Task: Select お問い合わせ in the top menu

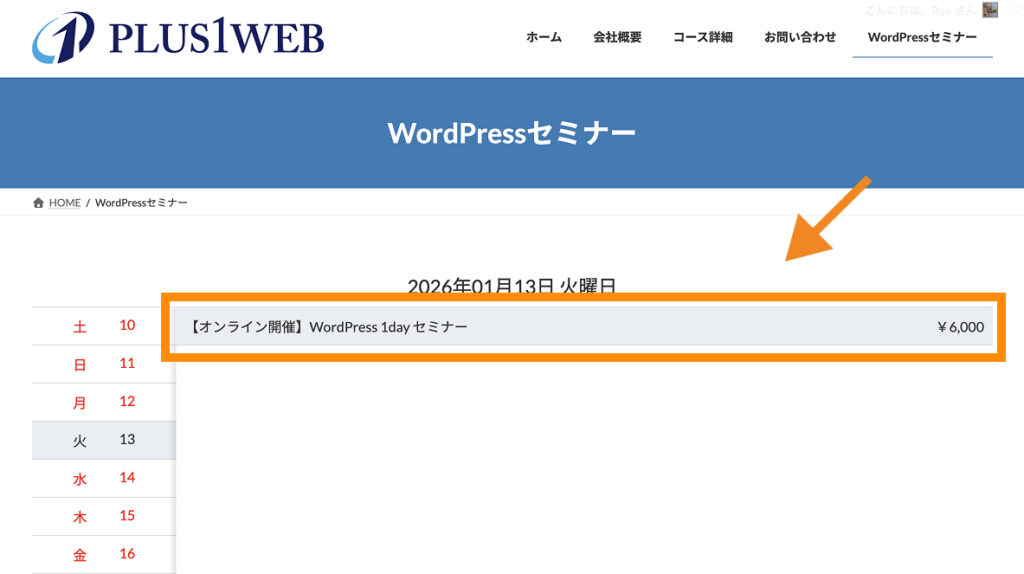Action: pyautogui.click(x=800, y=38)
